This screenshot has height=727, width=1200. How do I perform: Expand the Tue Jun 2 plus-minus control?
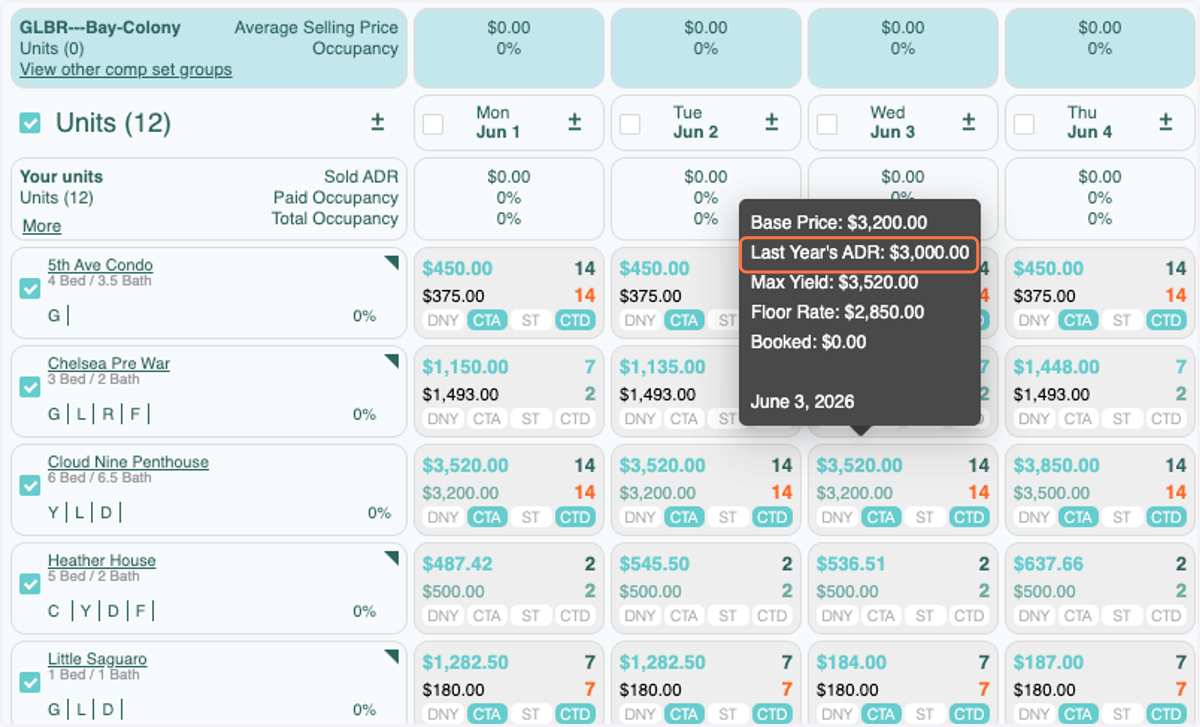point(771,122)
